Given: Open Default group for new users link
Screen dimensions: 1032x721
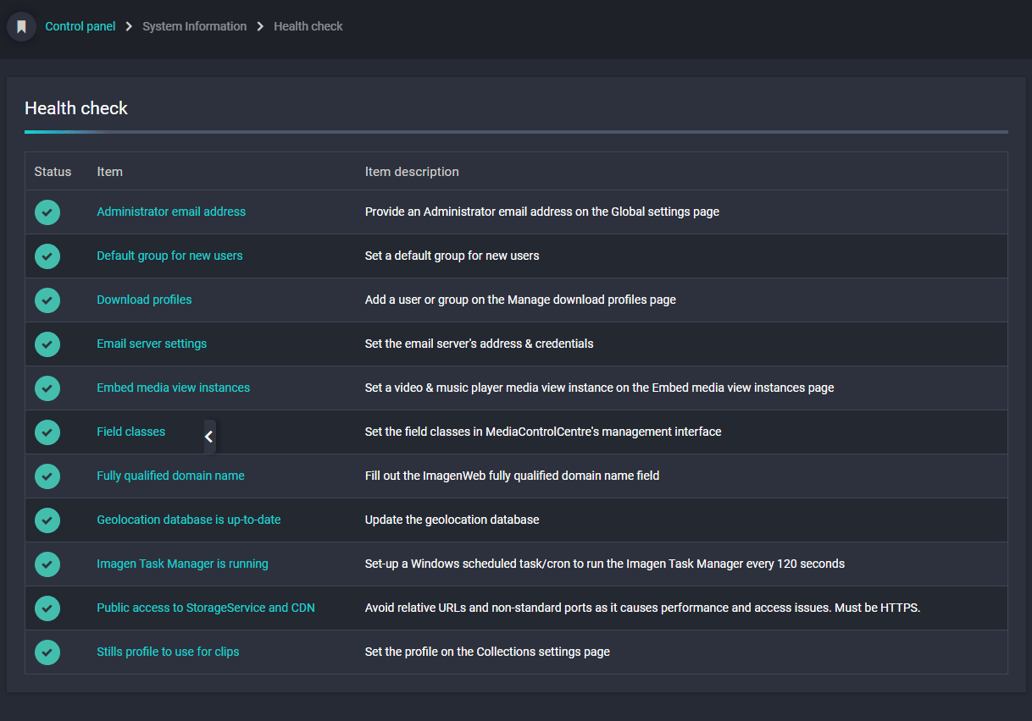Looking at the screenshot, I should click(x=170, y=255).
